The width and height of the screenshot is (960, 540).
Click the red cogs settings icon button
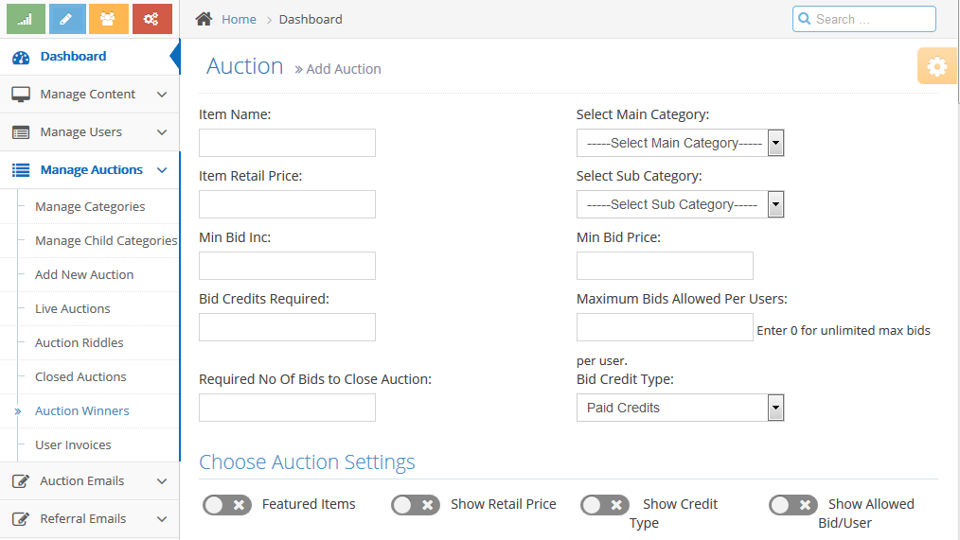(151, 18)
